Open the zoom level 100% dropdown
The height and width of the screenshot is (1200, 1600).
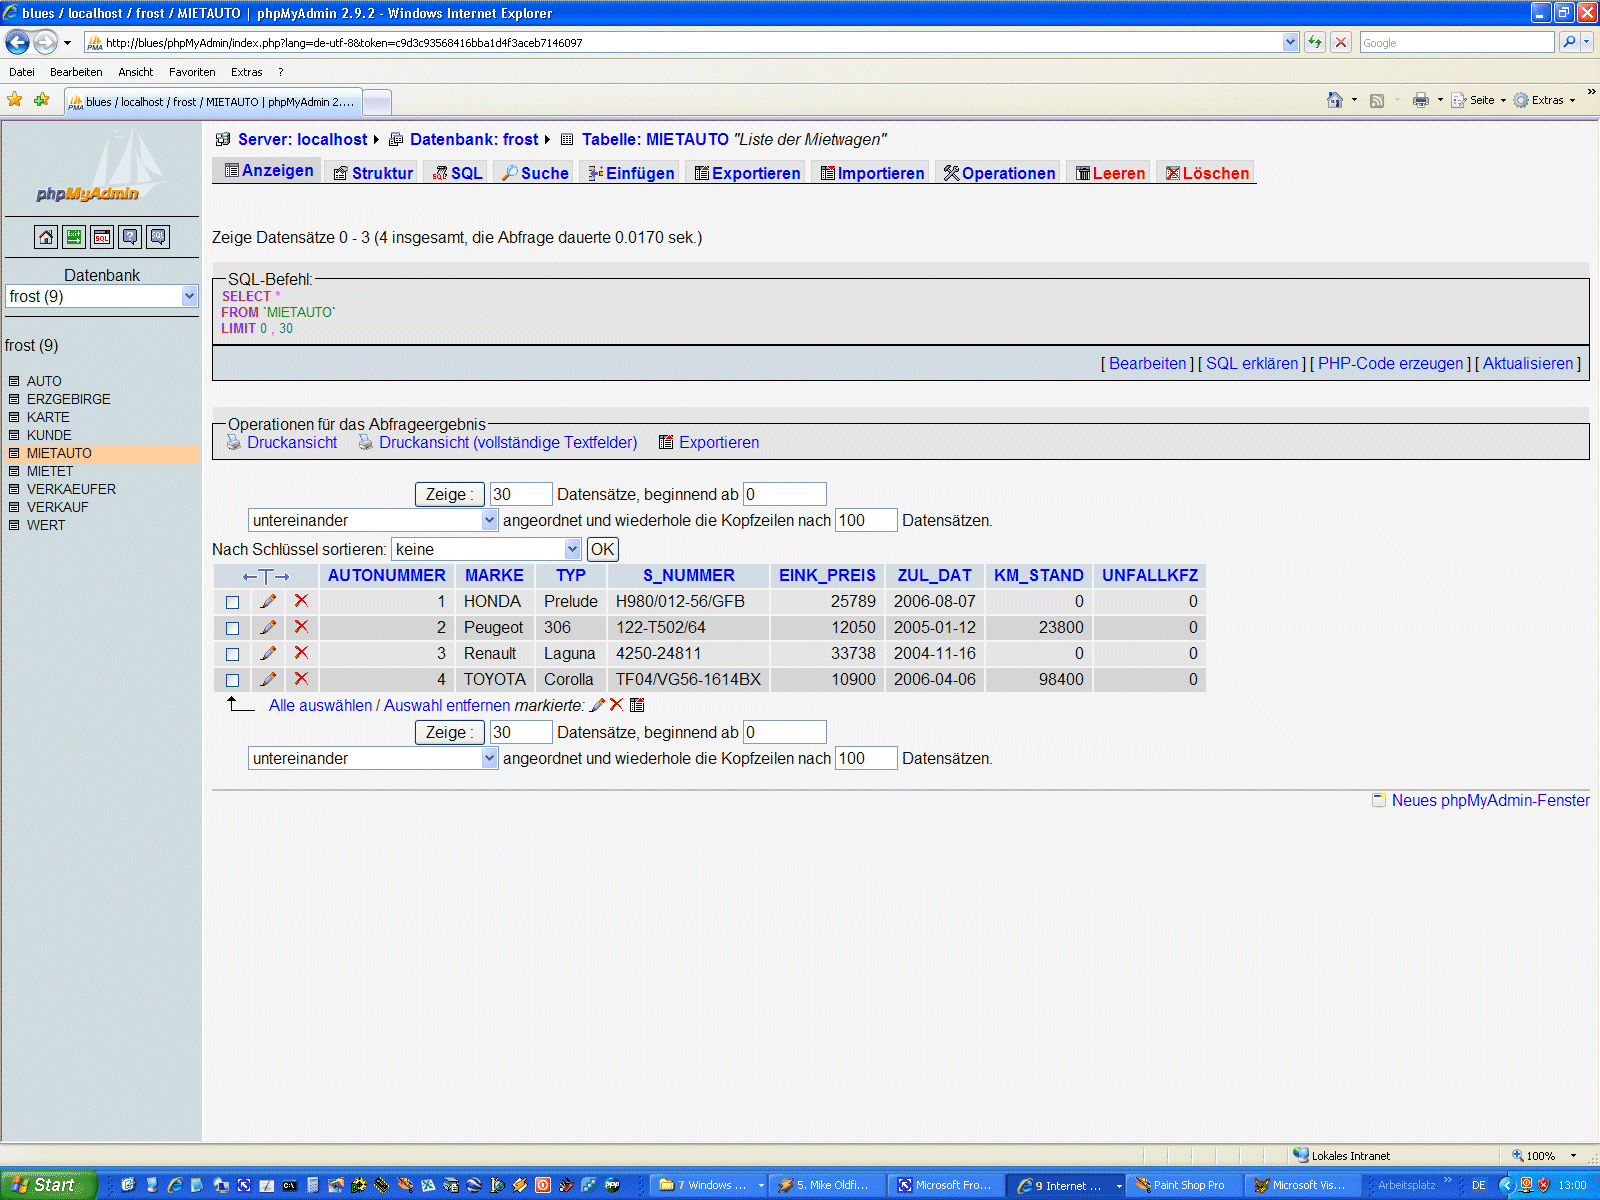[x=1574, y=1156]
